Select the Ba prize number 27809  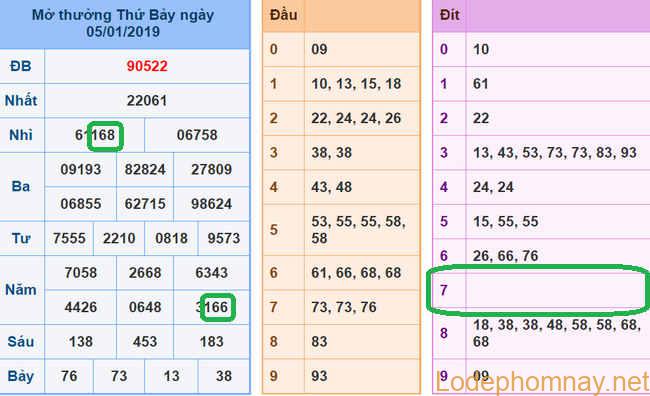coord(211,170)
